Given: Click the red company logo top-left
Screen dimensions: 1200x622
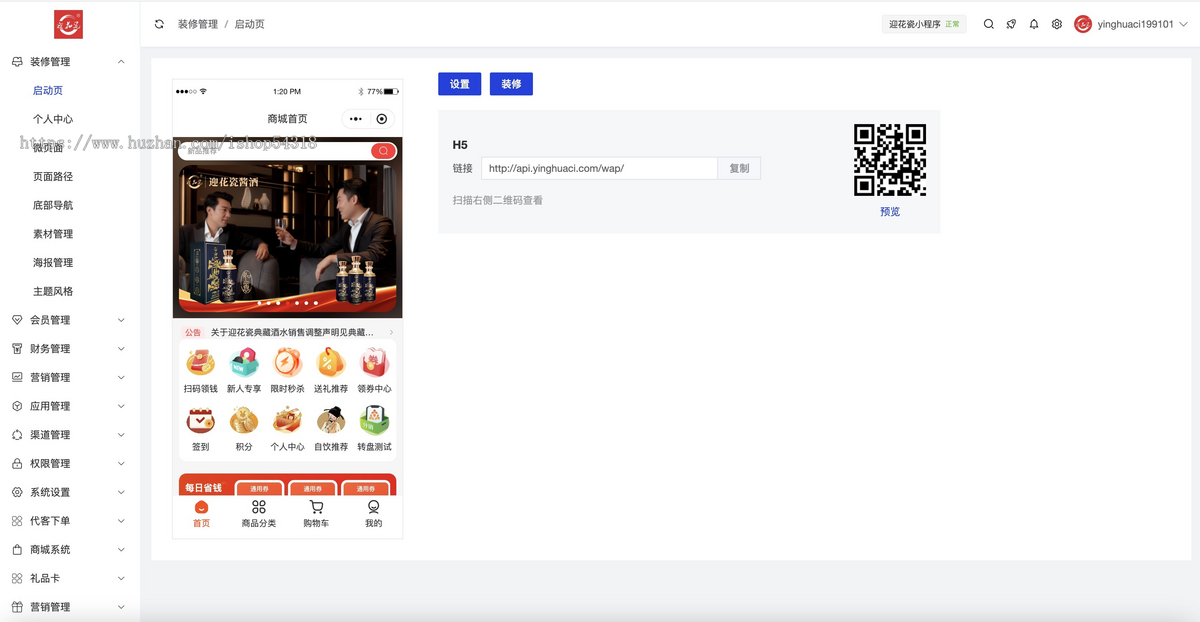Looking at the screenshot, I should coord(68,24).
